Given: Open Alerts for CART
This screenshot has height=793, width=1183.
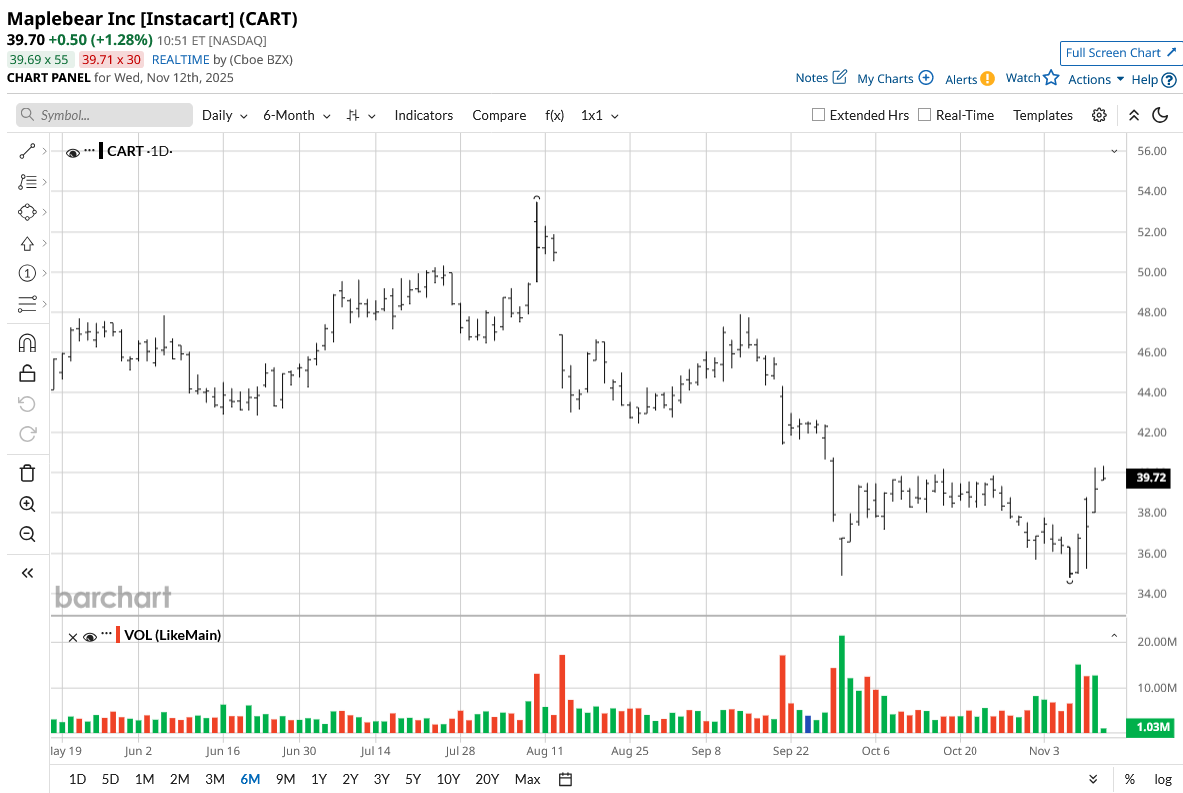Looking at the screenshot, I should 970,79.
